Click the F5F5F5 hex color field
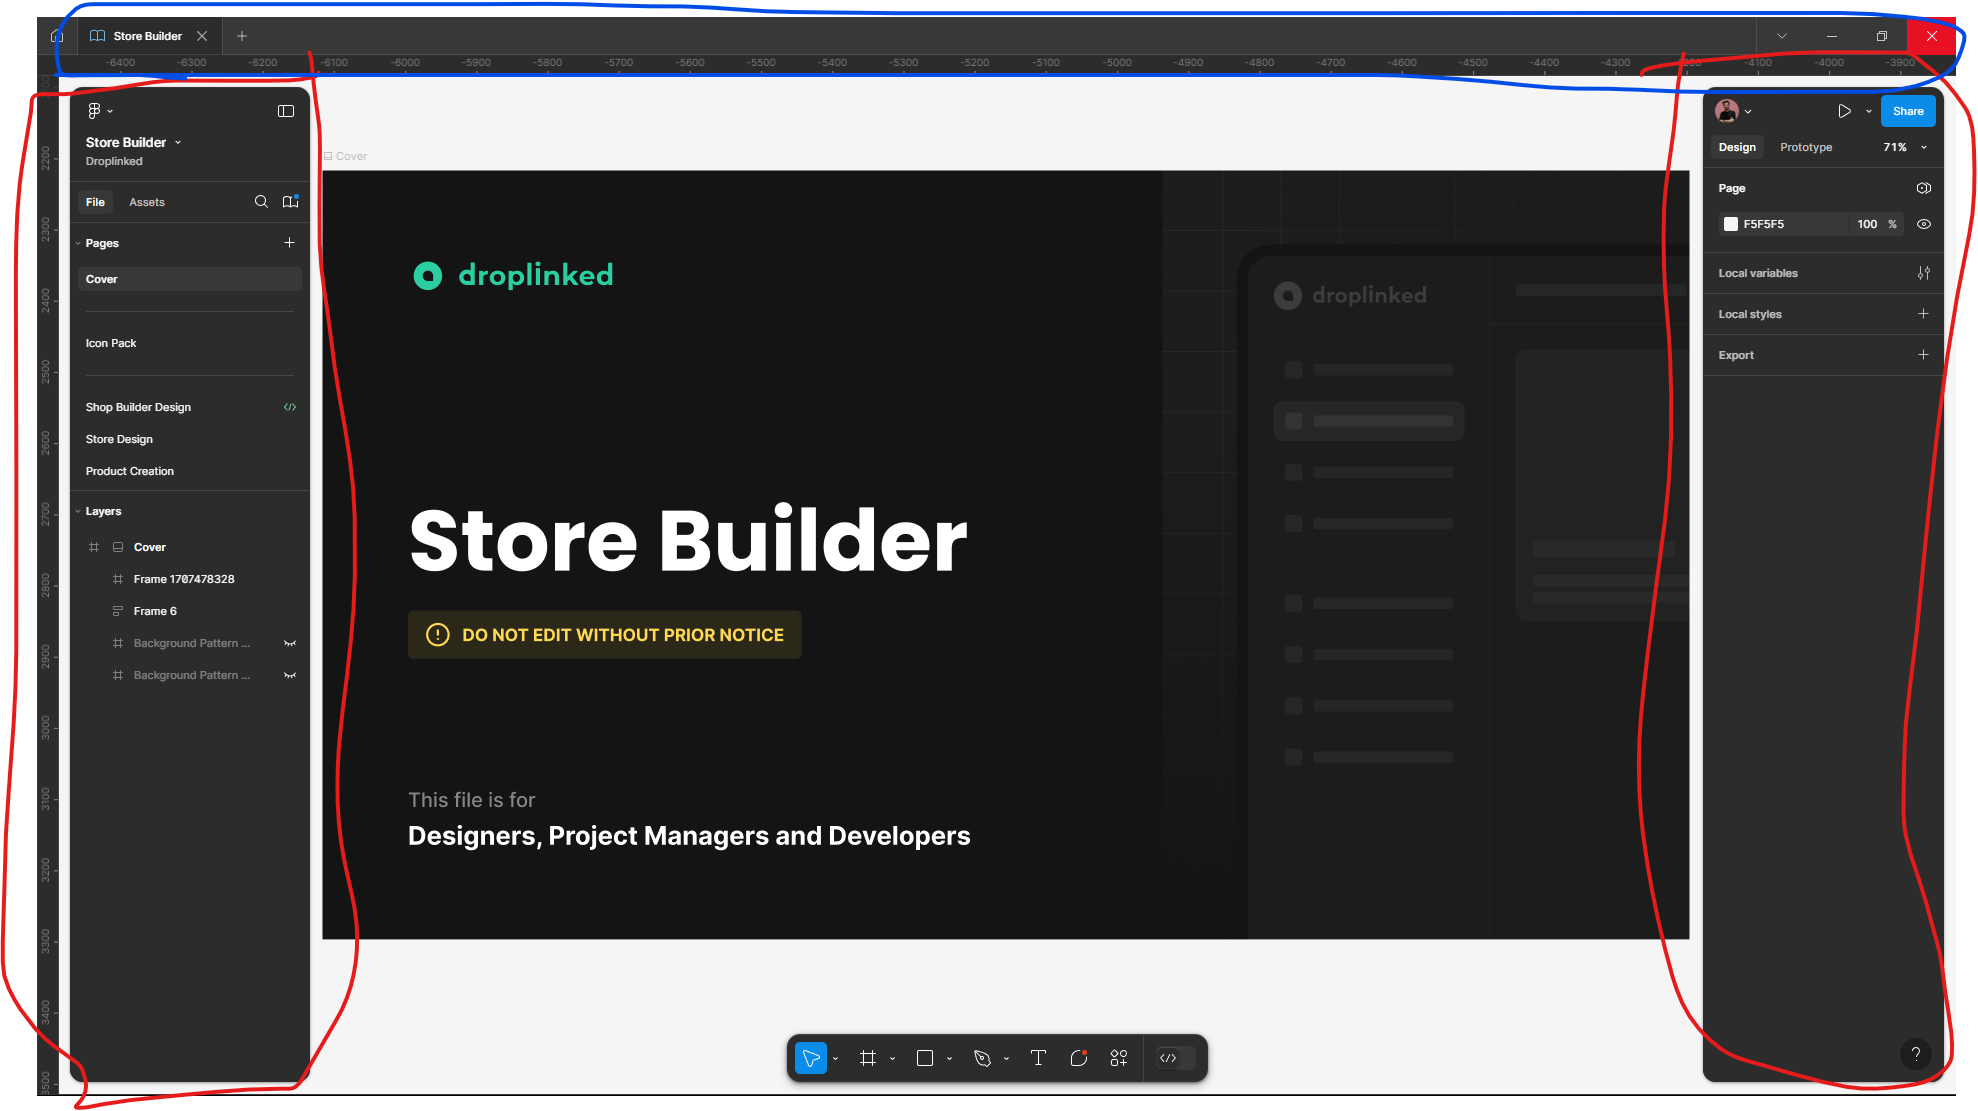This screenshot has height=1111, width=1978. pos(1782,224)
